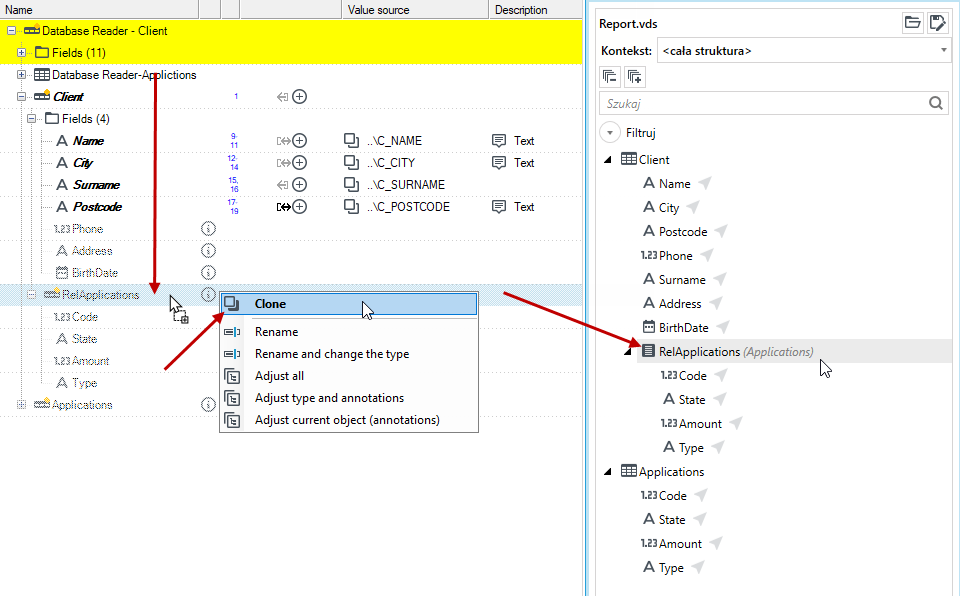Open file folder icon in Report.vds panel

pos(912,23)
